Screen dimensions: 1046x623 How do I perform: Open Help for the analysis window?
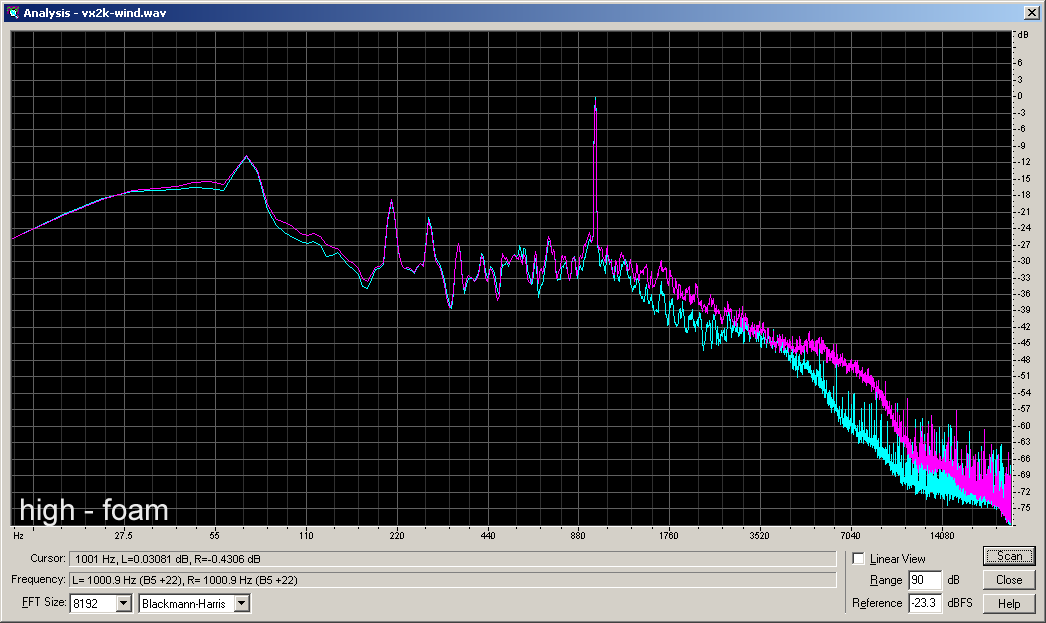click(1009, 604)
